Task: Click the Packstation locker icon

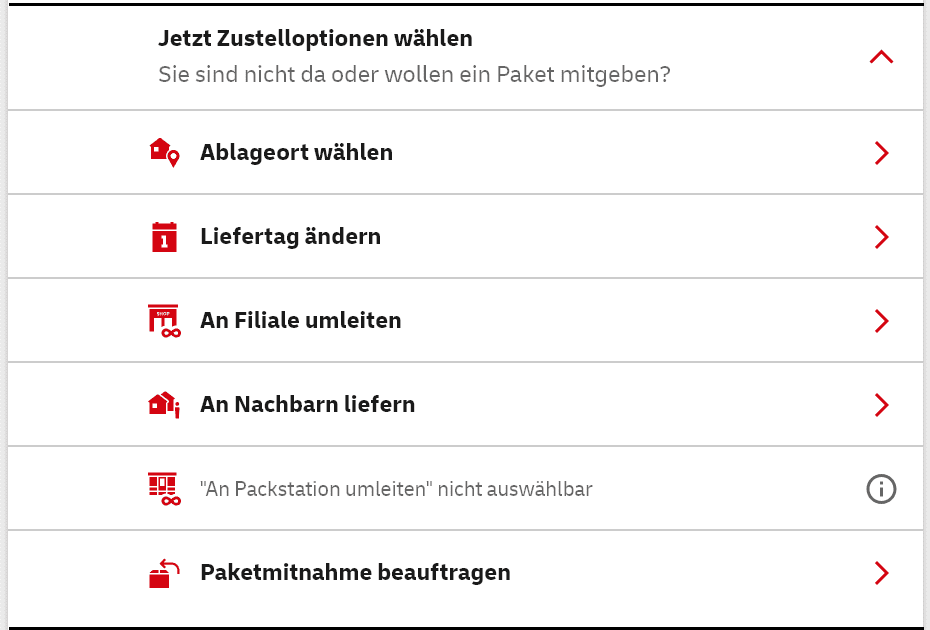Action: [x=163, y=489]
